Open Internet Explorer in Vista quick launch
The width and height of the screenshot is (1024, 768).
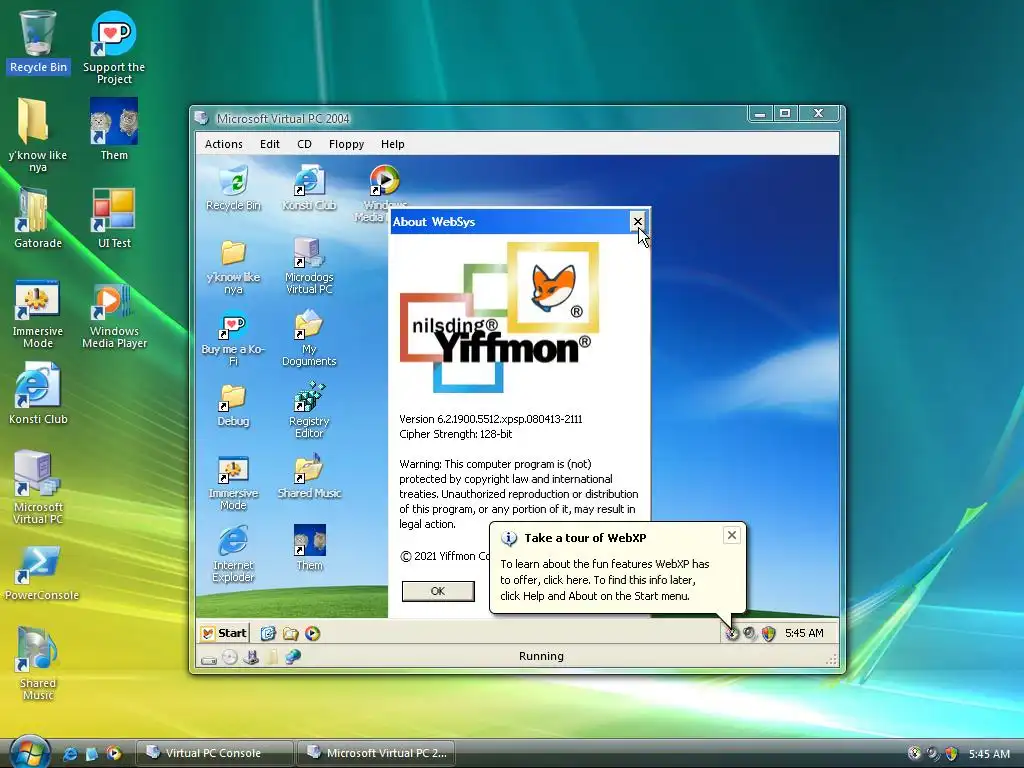[70, 754]
